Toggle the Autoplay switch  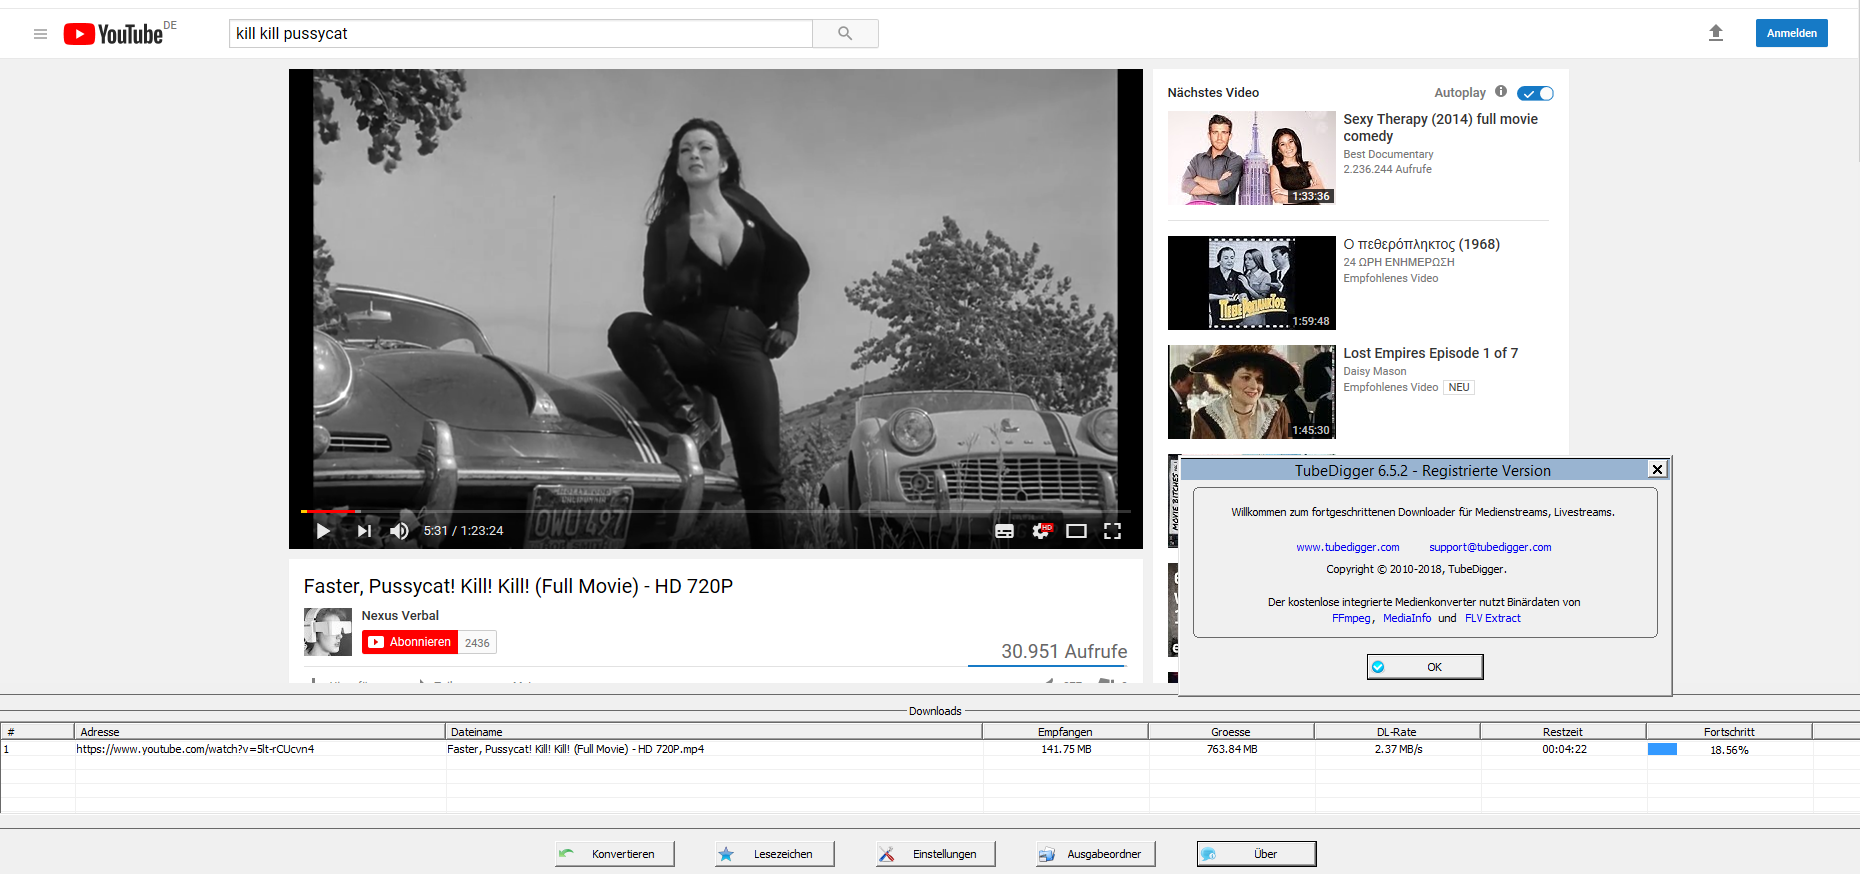[x=1535, y=93]
